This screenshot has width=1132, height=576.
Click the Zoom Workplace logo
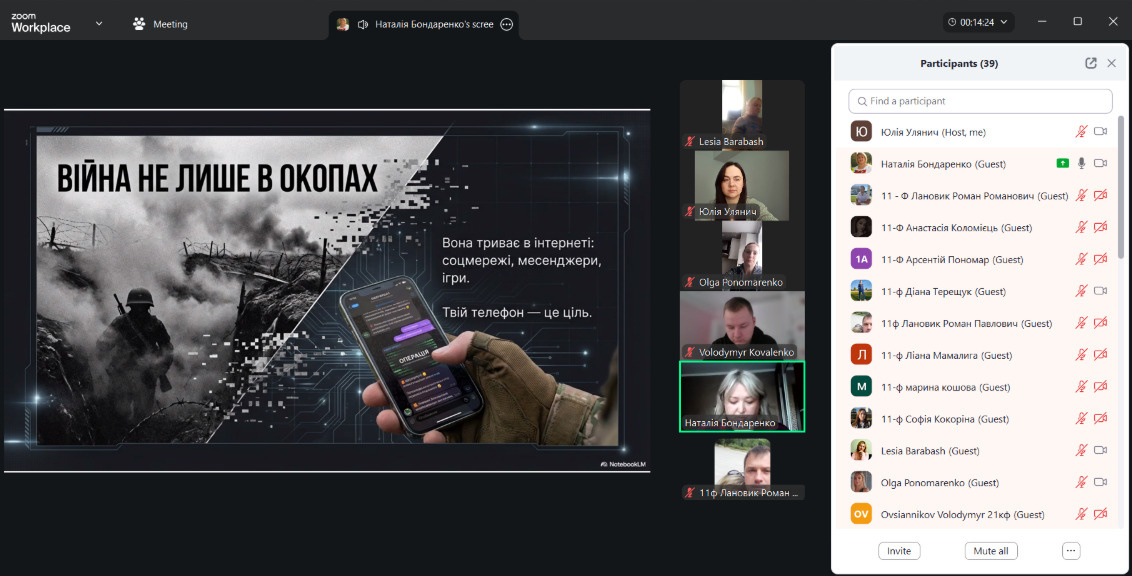click(41, 23)
